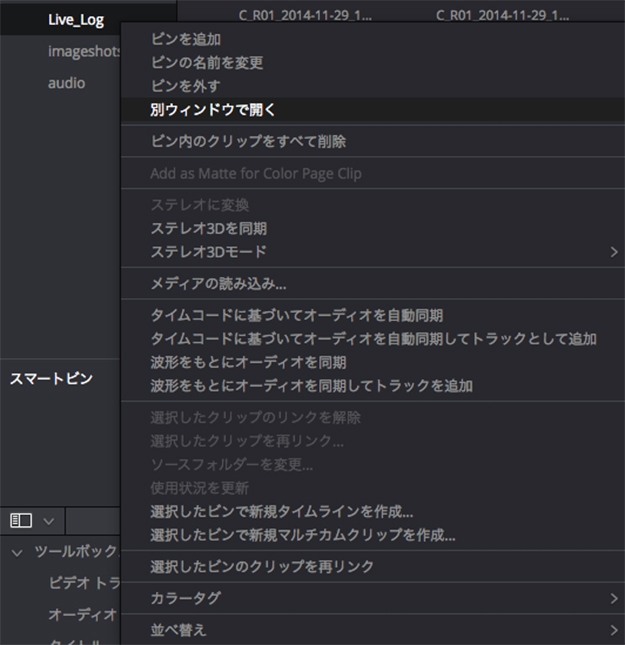Screen dimensions: 625x645
Task: Click 選択したビンで新規マルチカムクリップを作成...
Action: [303, 535]
